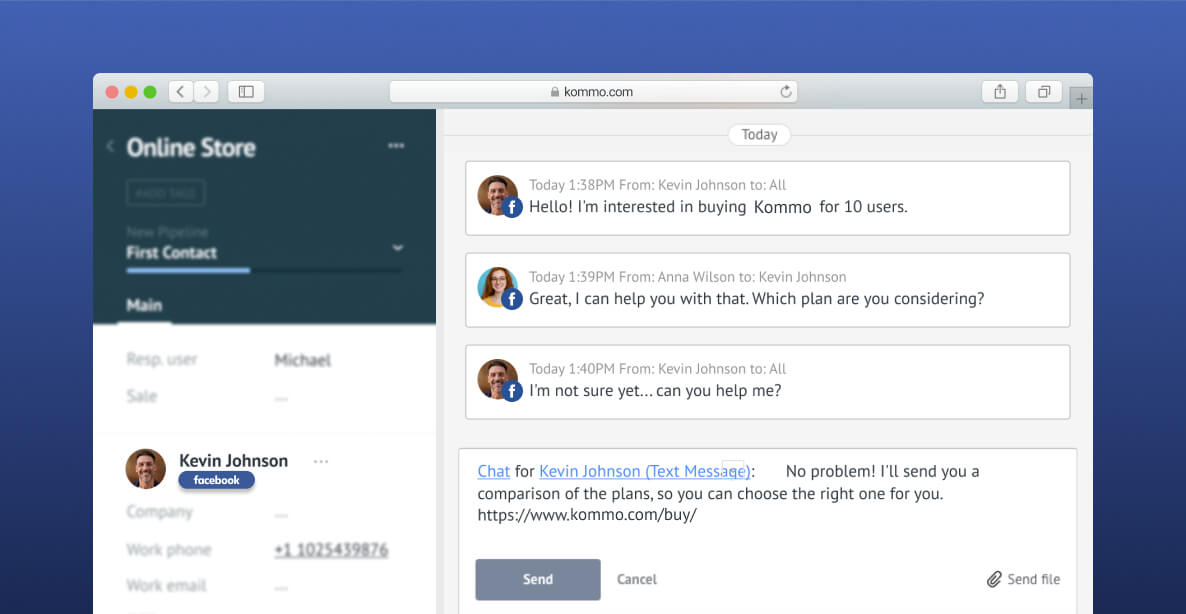The height and width of the screenshot is (614, 1186).
Task: Collapse the First Contact pipeline dropdown
Action: tap(397, 247)
